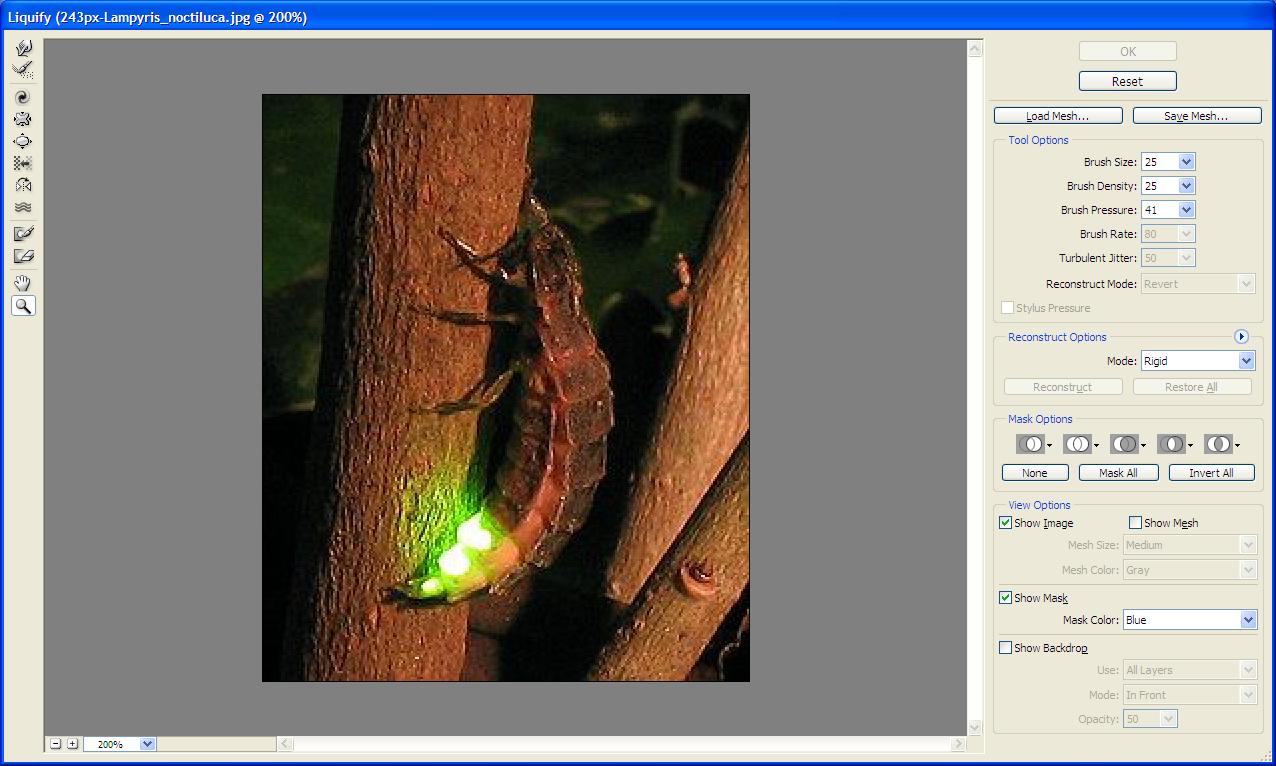Open the Reconstruct Mode dropdown set to Rigid
The height and width of the screenshot is (766, 1276).
[1246, 361]
